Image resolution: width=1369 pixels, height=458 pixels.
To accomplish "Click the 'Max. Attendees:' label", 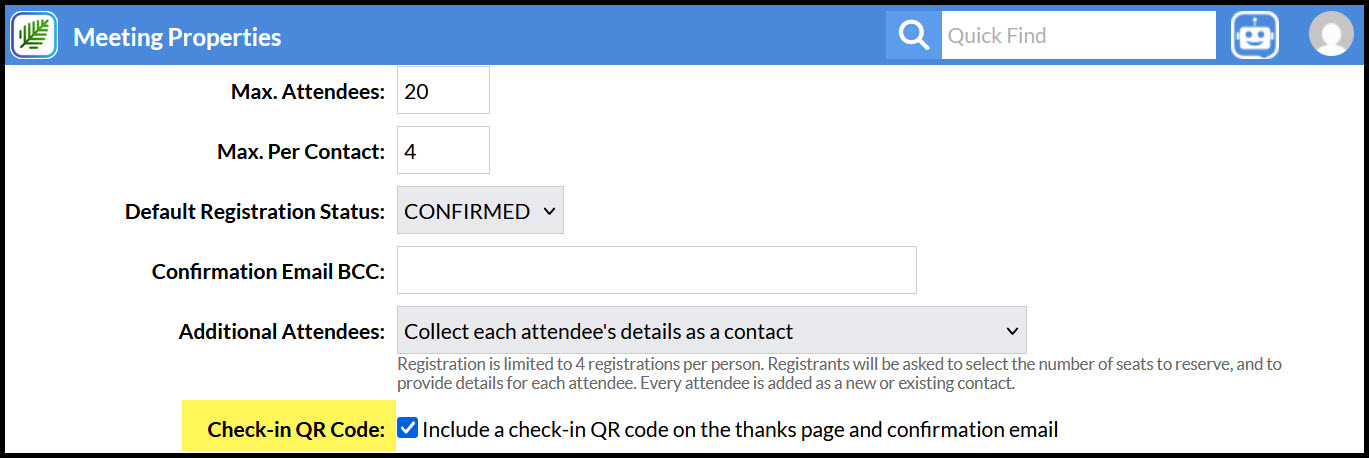I will pos(308,92).
